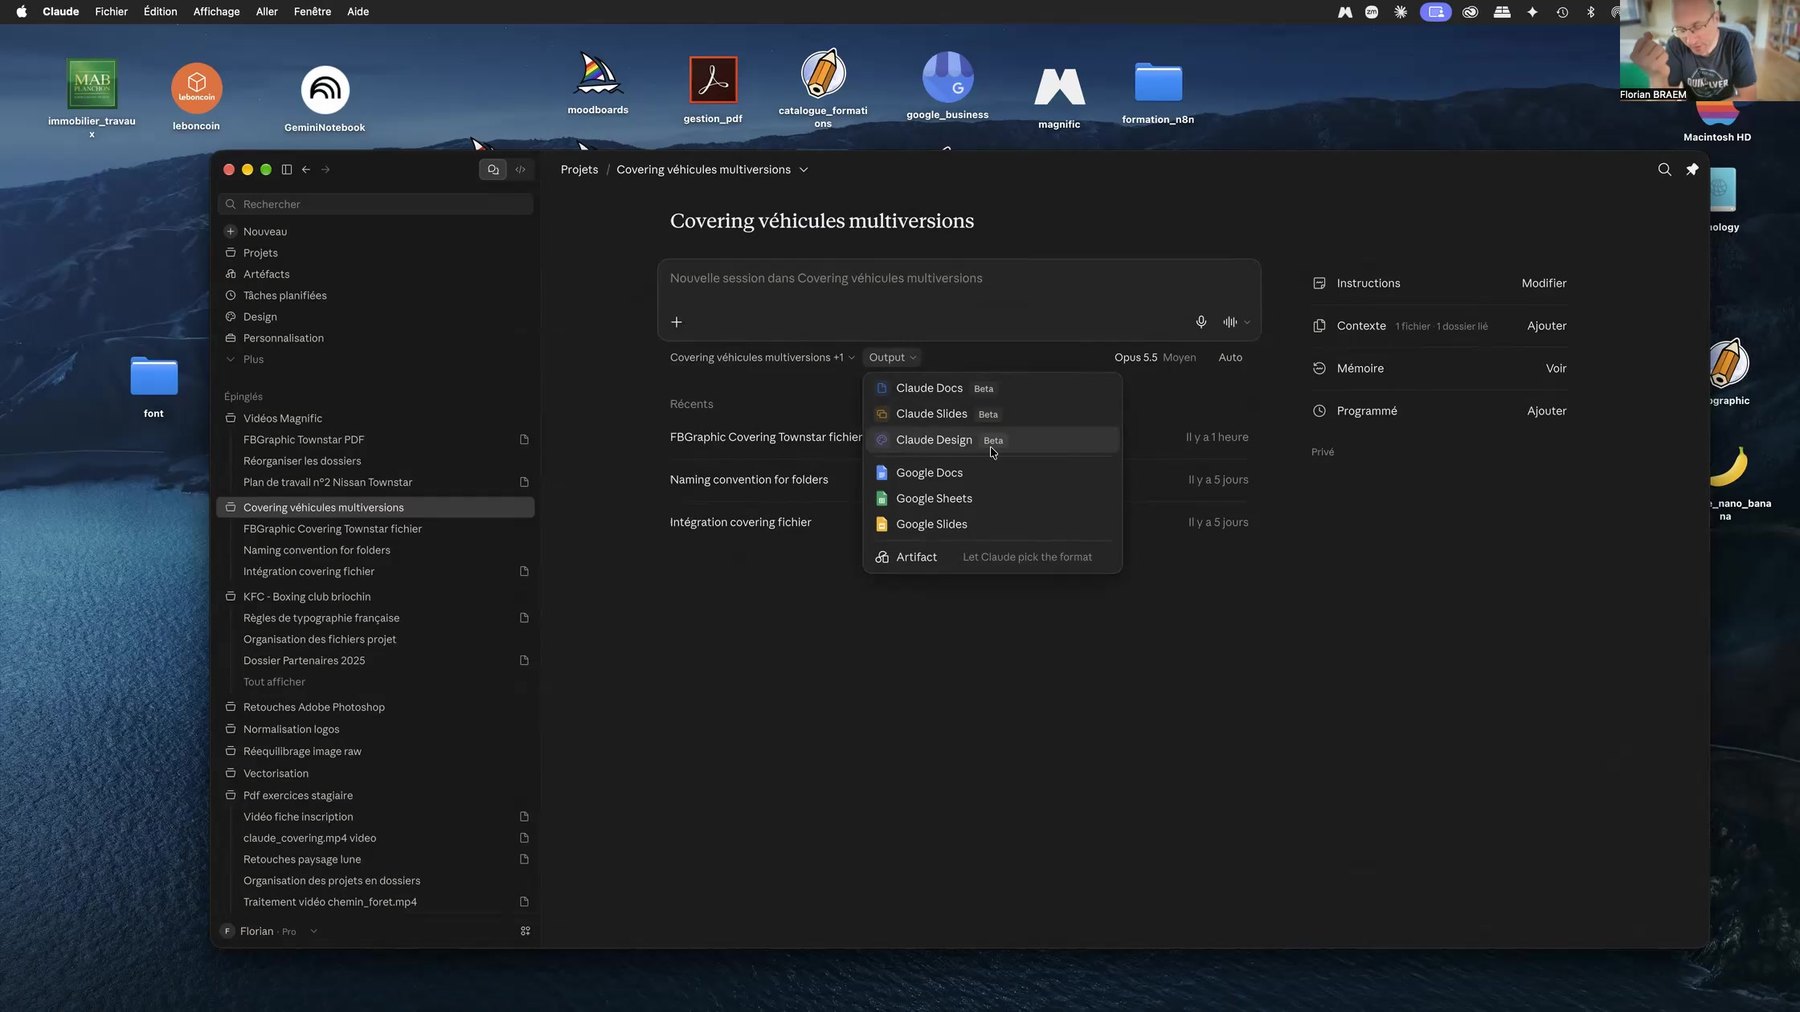This screenshot has height=1012, width=1800.
Task: Start dictation with the microphone icon
Action: pyautogui.click(x=1201, y=322)
